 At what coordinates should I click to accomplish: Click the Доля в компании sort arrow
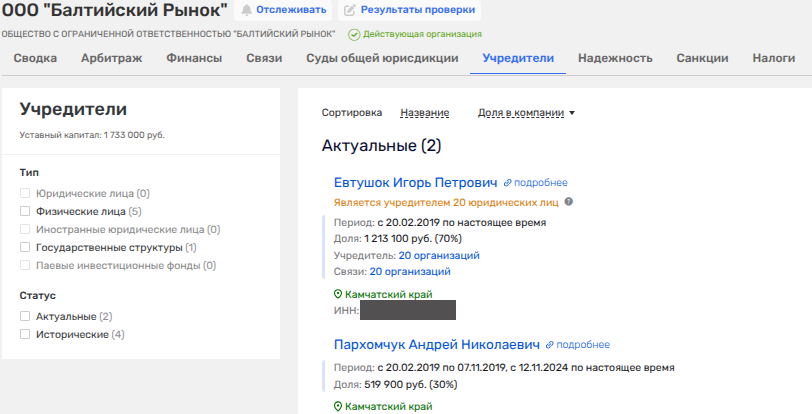(x=572, y=113)
